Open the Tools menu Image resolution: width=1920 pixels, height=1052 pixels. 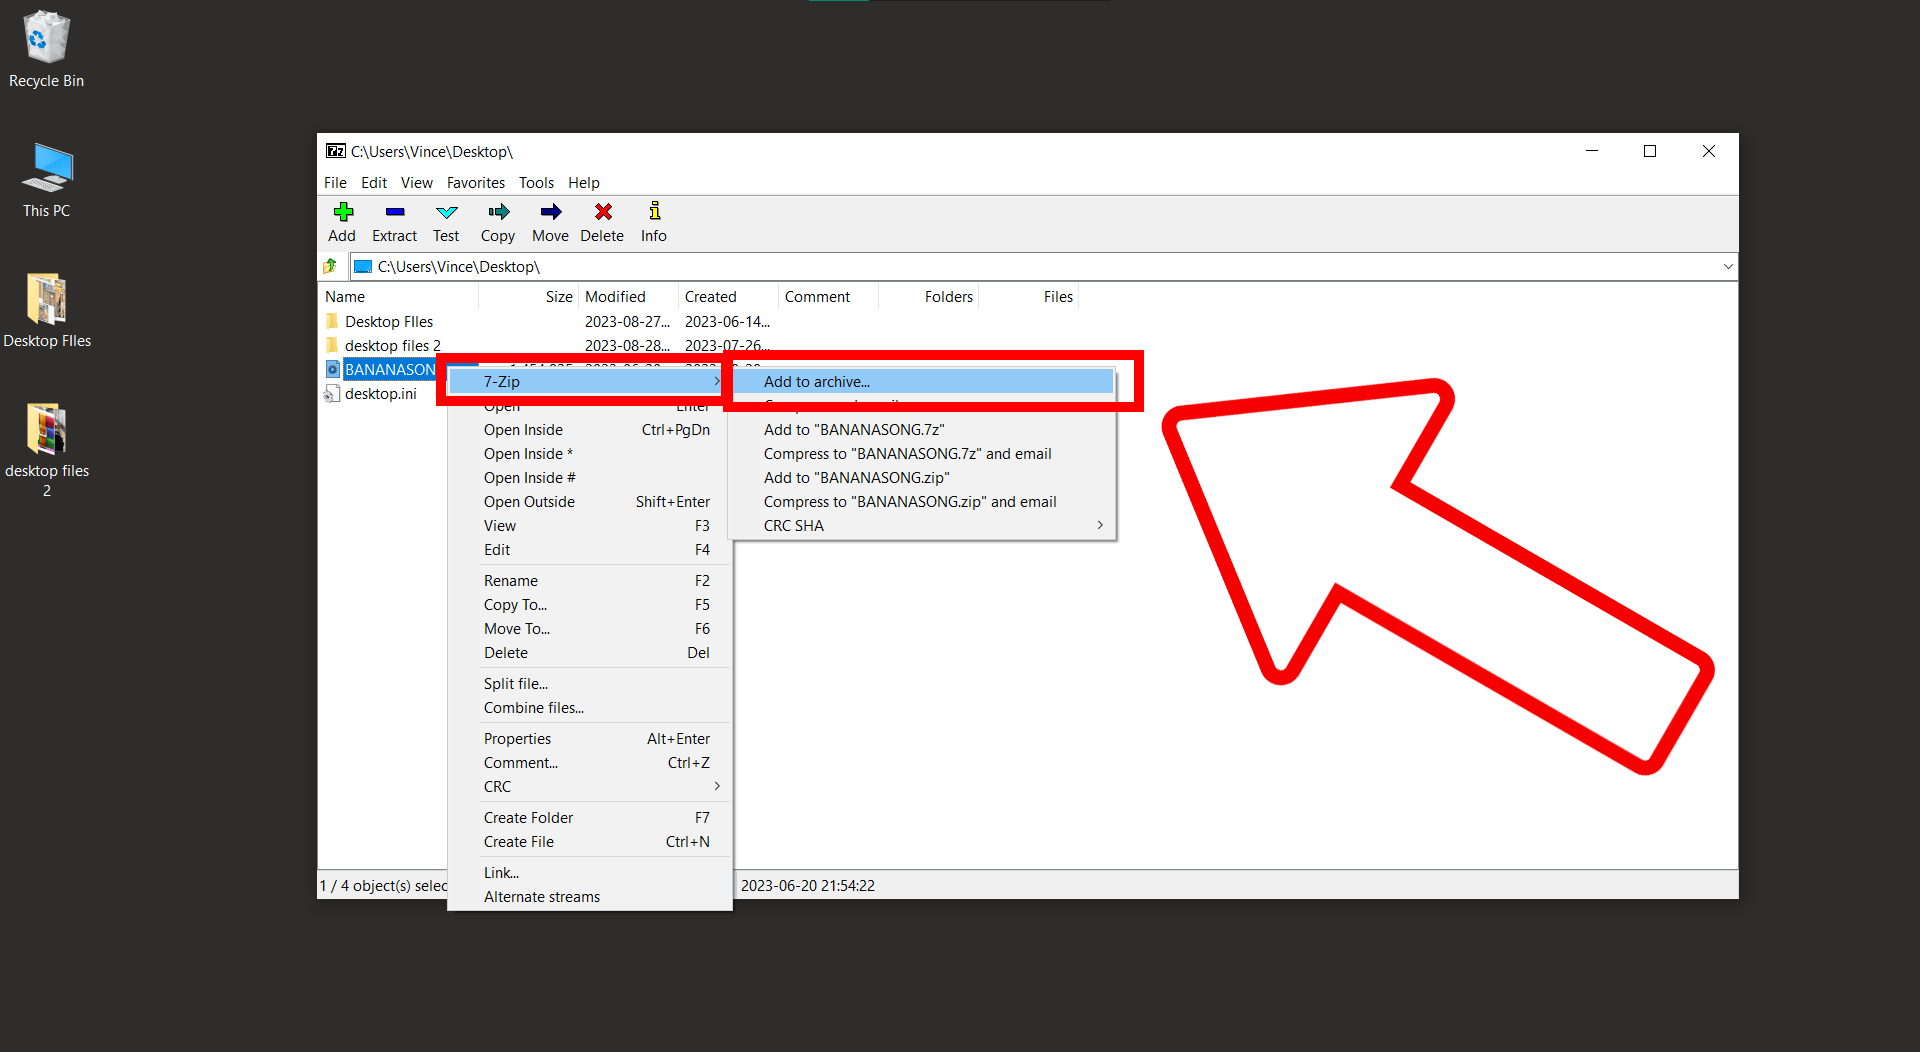[x=536, y=182]
